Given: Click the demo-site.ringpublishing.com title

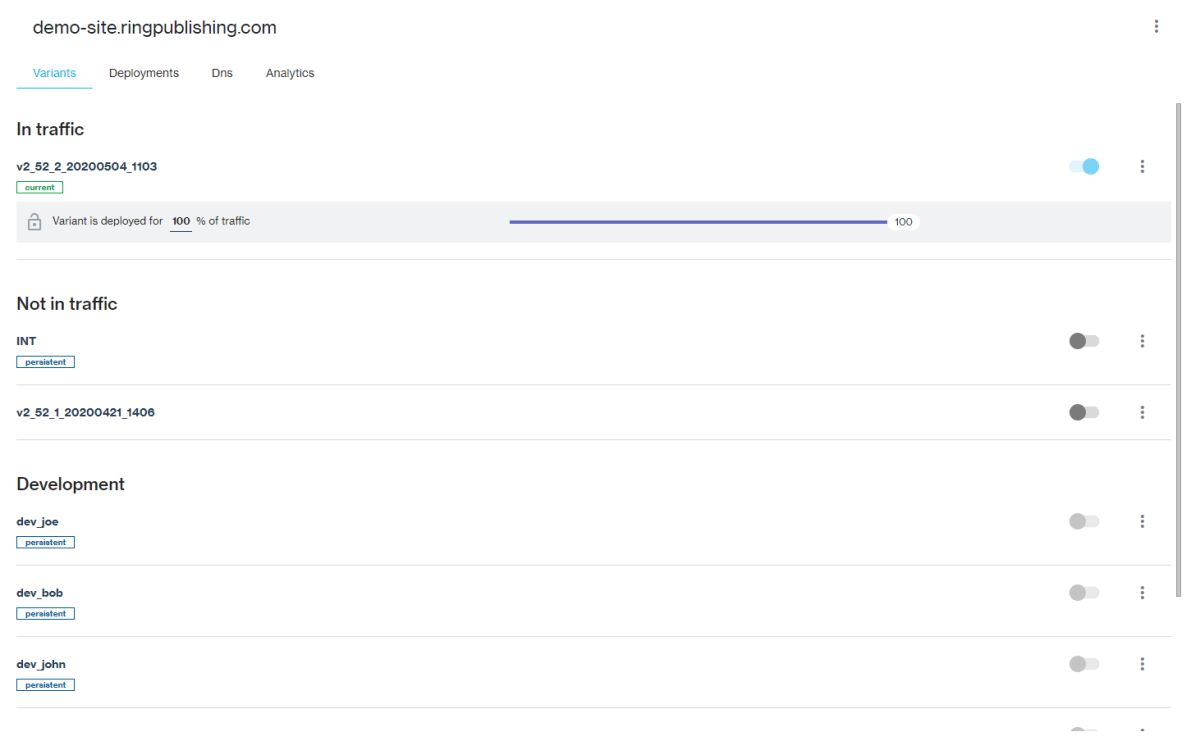Looking at the screenshot, I should (x=155, y=28).
